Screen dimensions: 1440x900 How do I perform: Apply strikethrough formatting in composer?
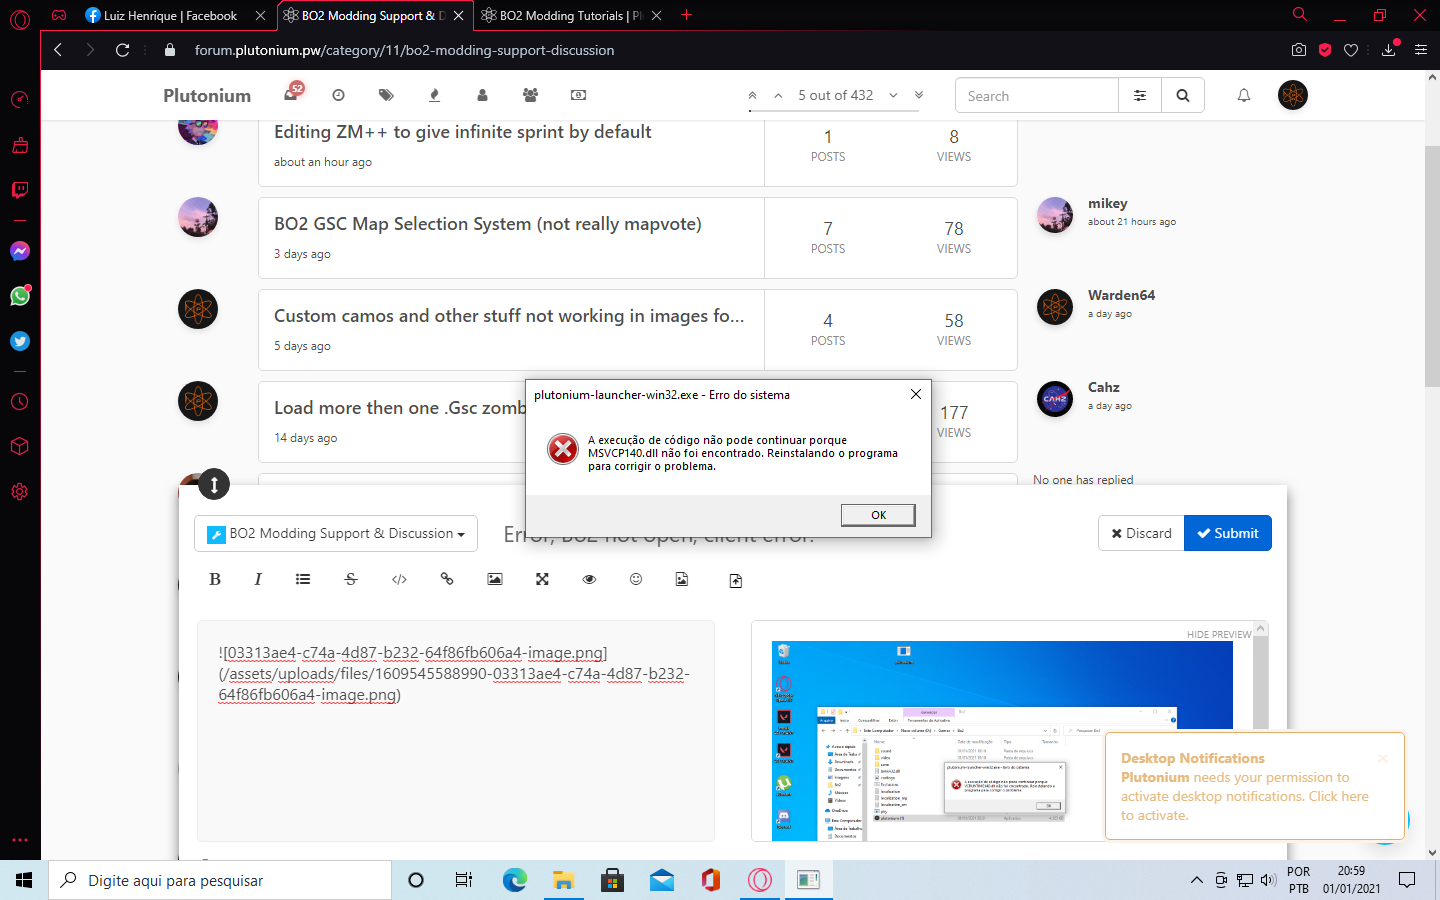351,579
